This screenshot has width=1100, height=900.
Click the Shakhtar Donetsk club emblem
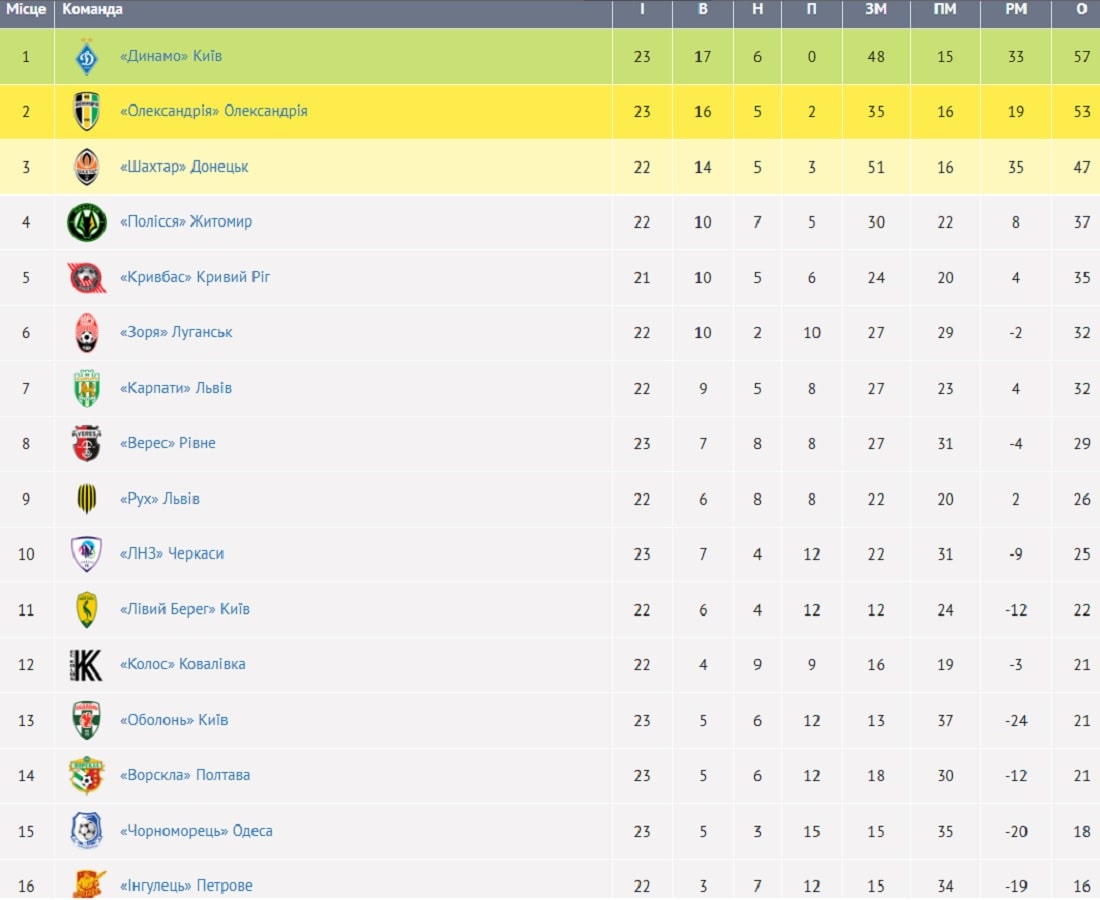coord(87,167)
